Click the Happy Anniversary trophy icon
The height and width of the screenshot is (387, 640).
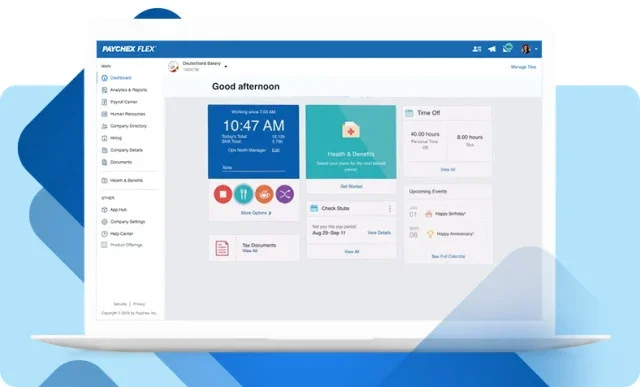430,234
